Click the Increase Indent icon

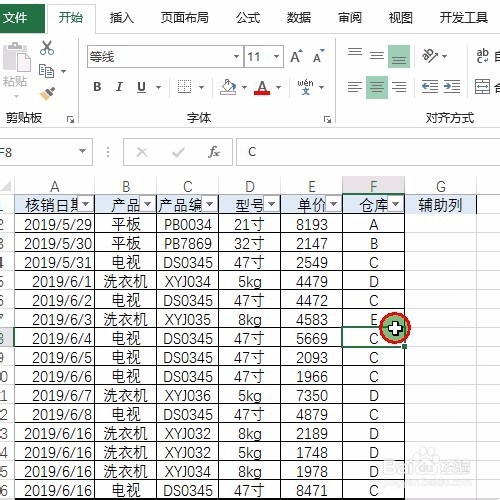pos(452,87)
